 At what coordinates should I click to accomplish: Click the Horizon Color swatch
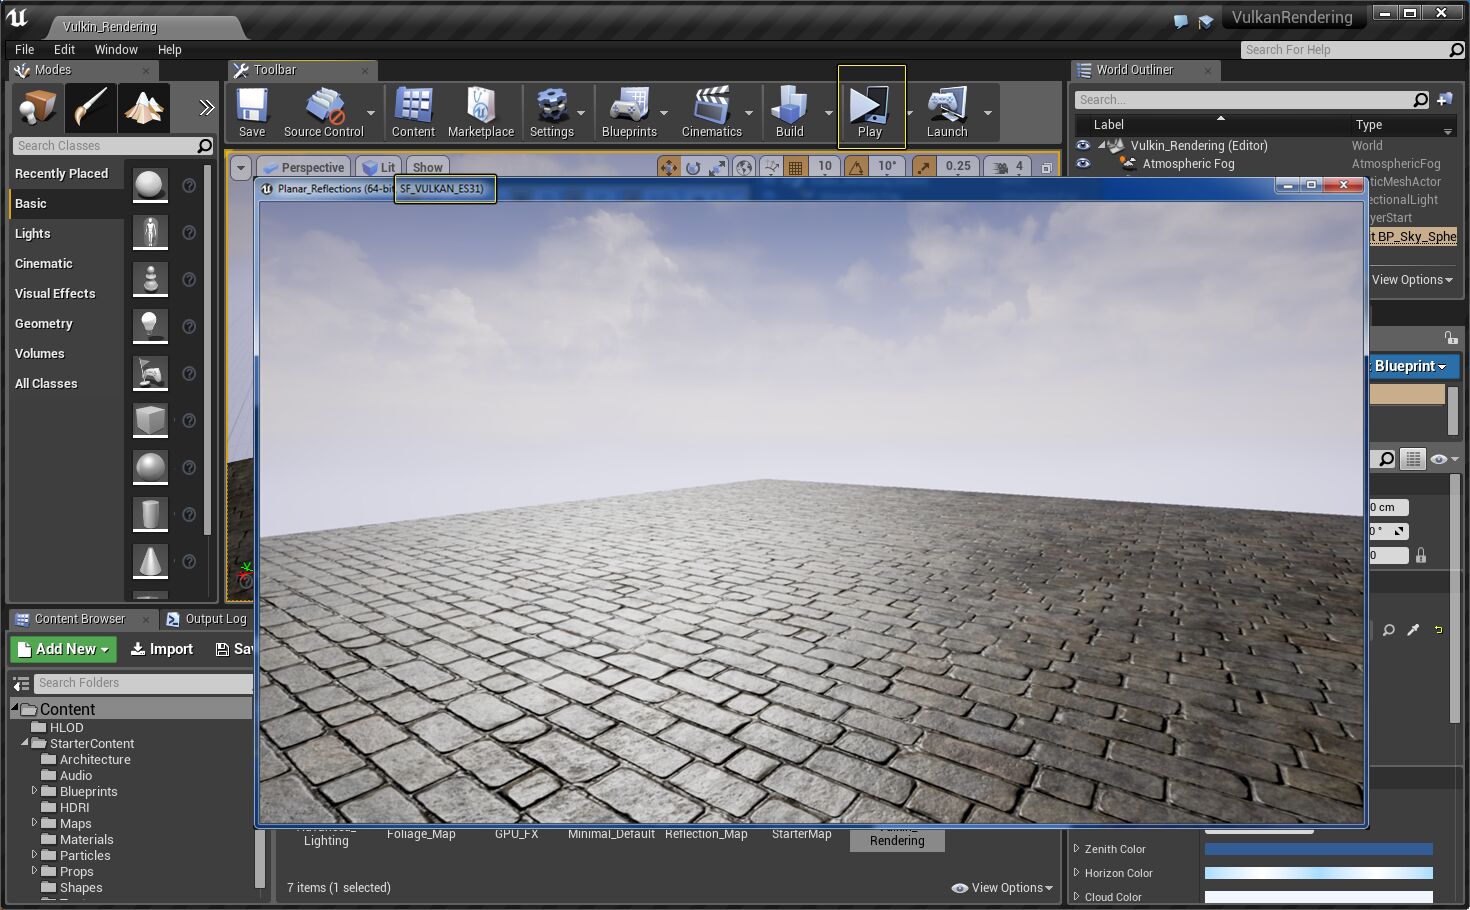pos(1318,873)
